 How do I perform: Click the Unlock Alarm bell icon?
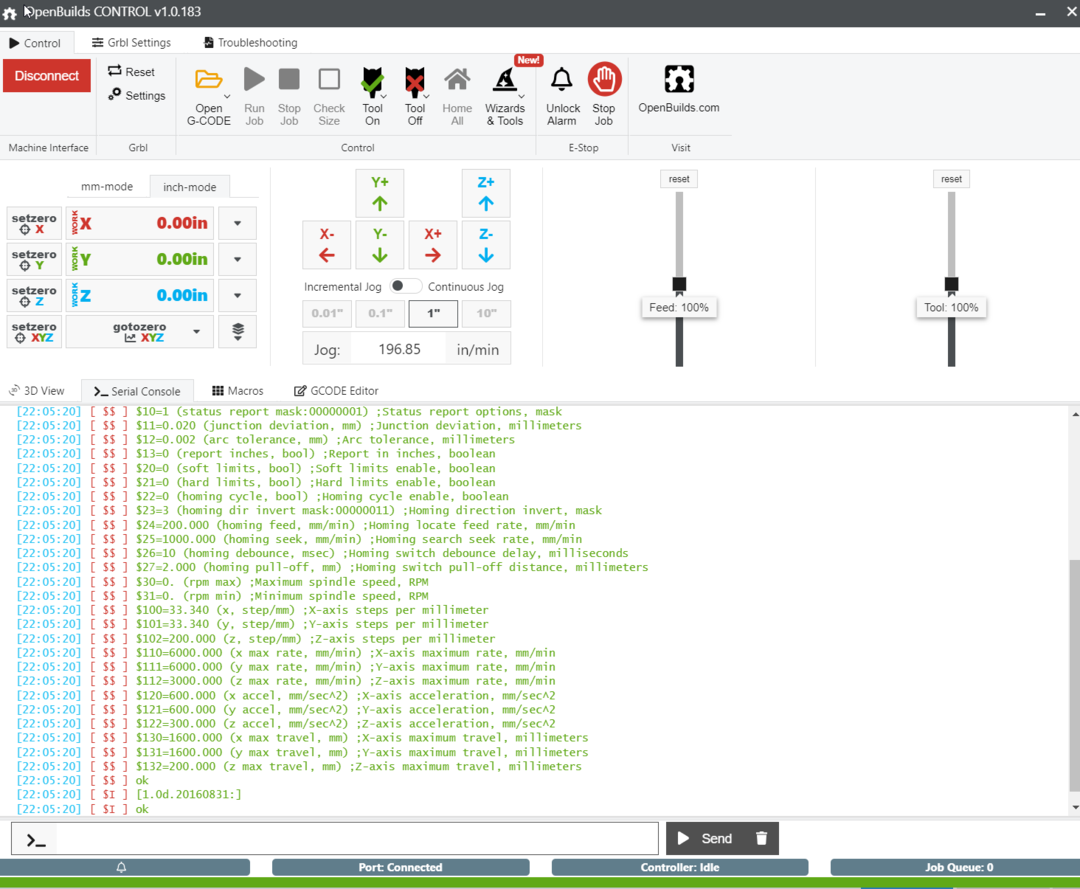562,80
